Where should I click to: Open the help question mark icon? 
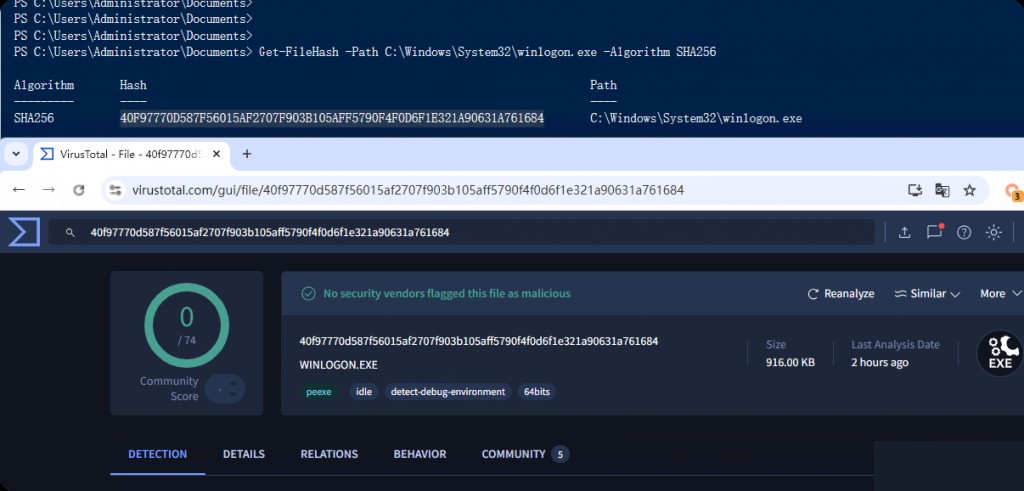(964, 232)
